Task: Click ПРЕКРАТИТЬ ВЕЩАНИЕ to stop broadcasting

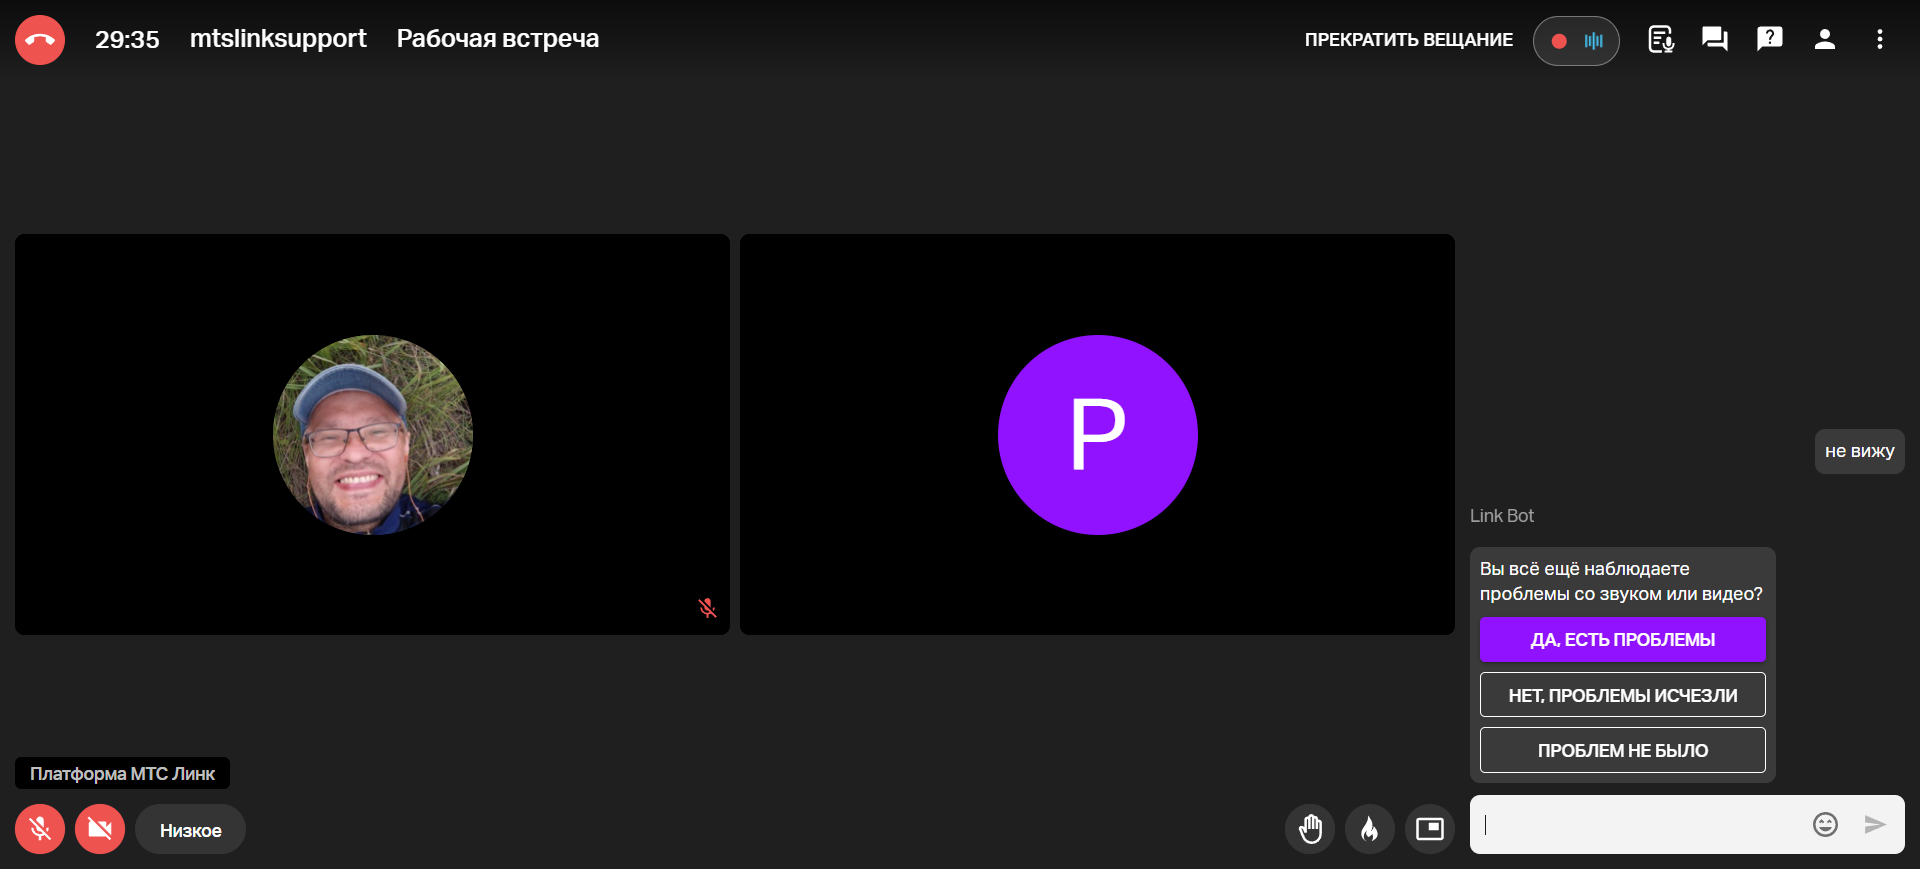Action: (x=1408, y=40)
